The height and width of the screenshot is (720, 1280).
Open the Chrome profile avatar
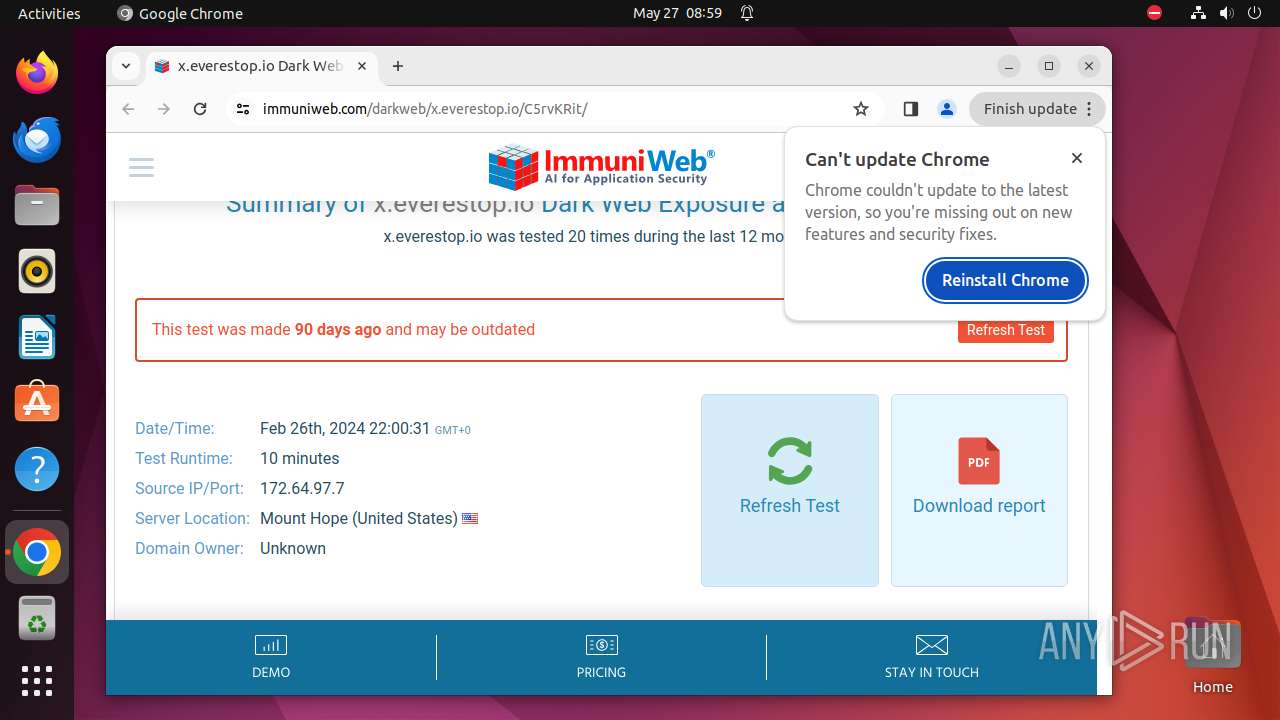coord(946,109)
